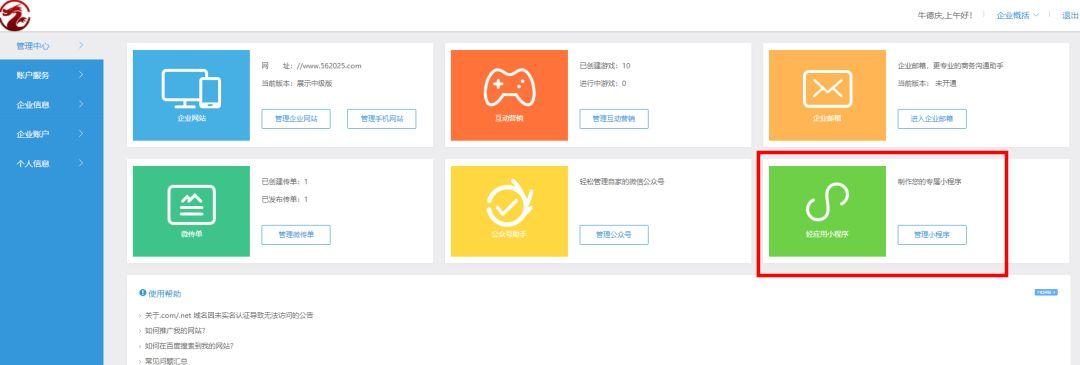Expand the 账户服务 sidebar item
The width and height of the screenshot is (1080, 365).
point(52,75)
